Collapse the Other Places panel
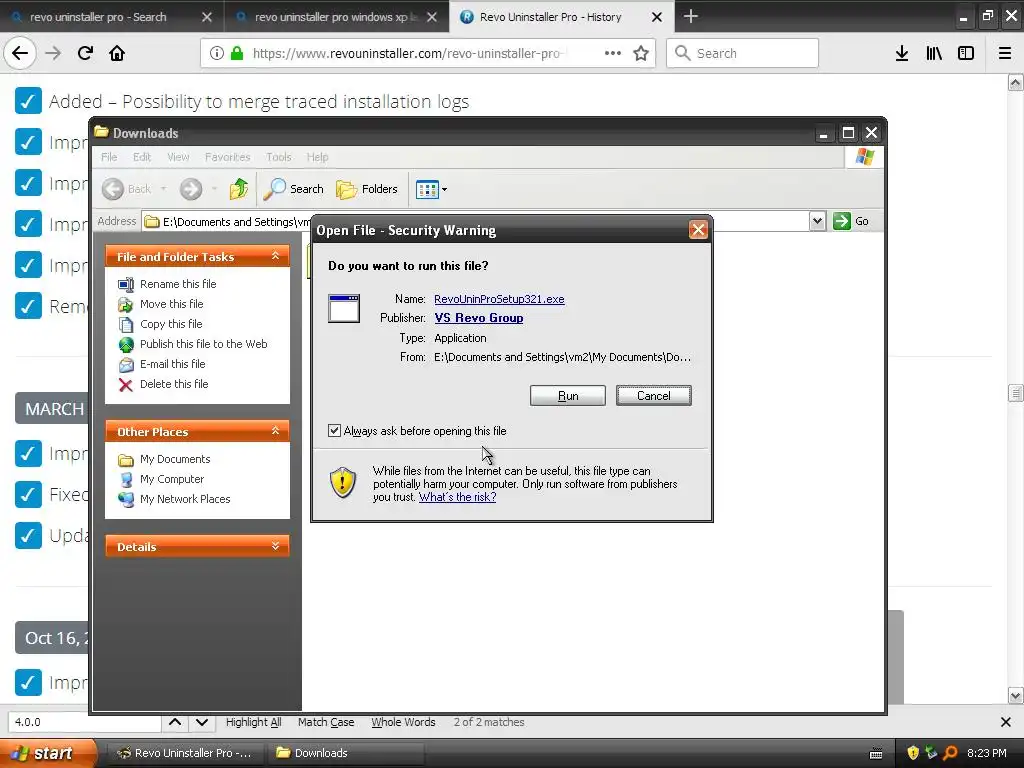Screen dimensions: 1024x768 click(276, 431)
